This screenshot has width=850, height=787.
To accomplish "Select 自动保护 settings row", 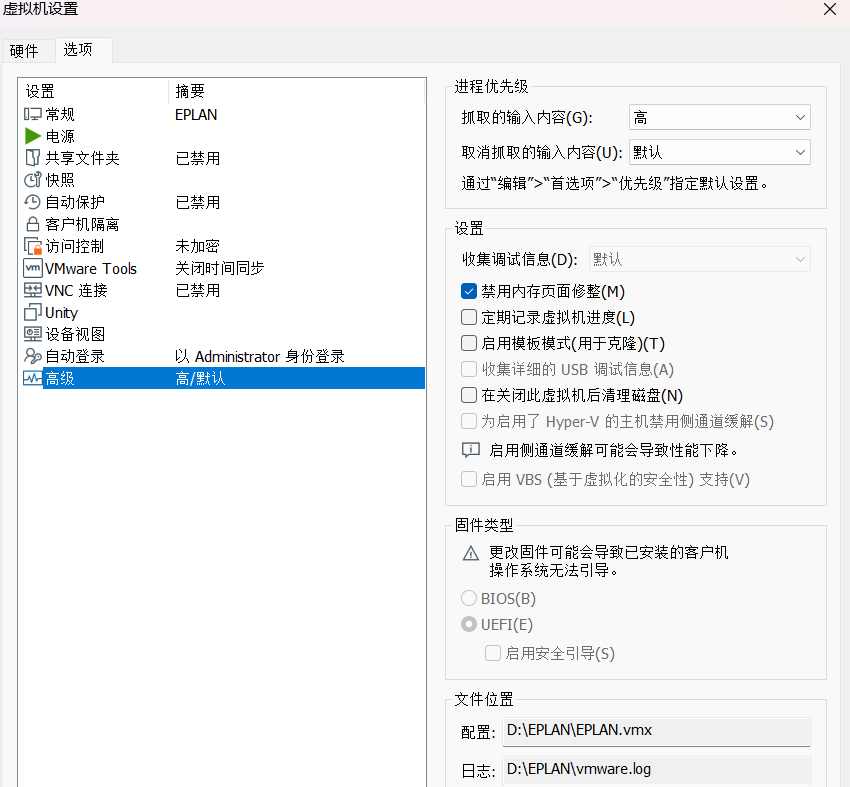I will [222, 202].
